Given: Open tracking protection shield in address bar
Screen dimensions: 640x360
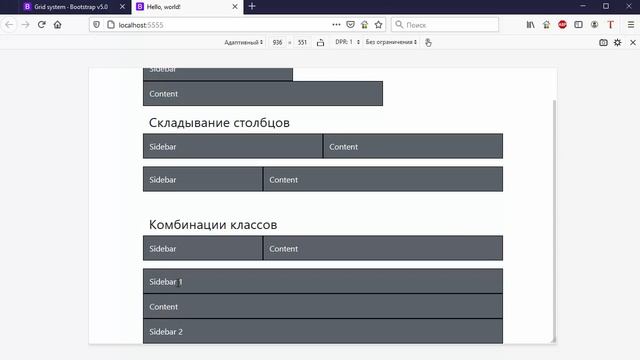Looking at the screenshot, I should tap(96, 24).
